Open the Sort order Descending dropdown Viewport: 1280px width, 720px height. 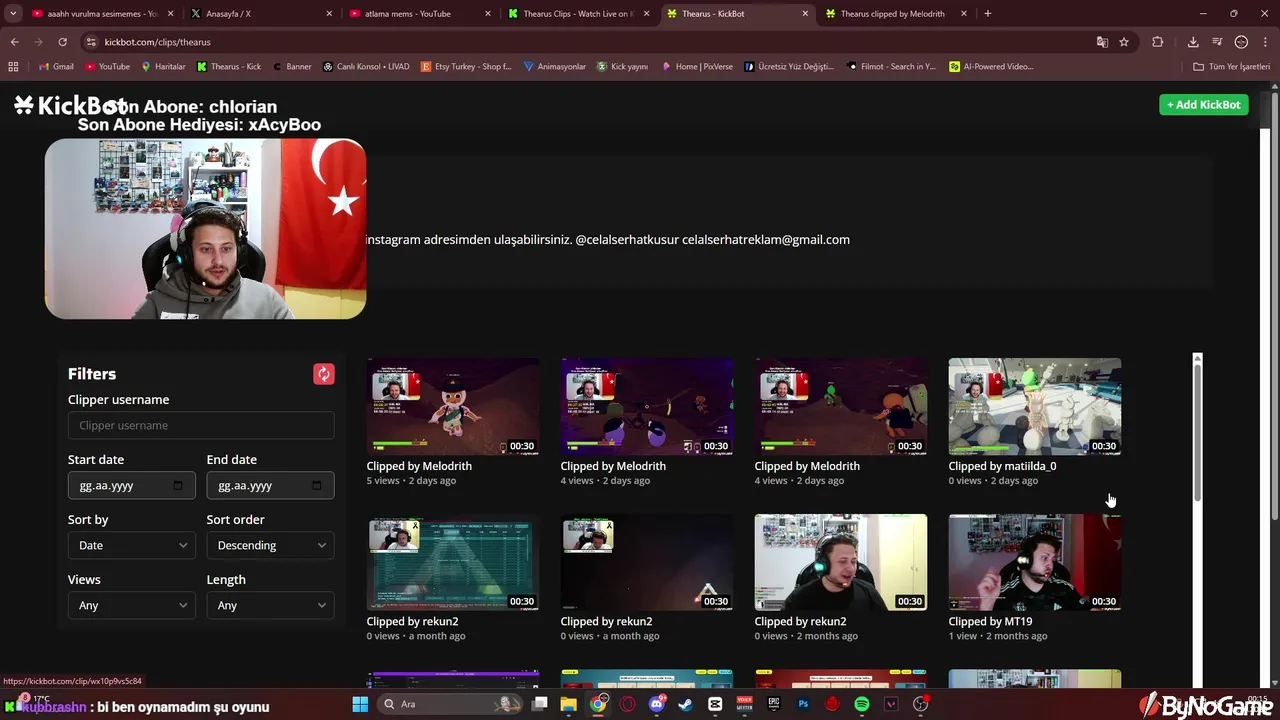[x=270, y=545]
